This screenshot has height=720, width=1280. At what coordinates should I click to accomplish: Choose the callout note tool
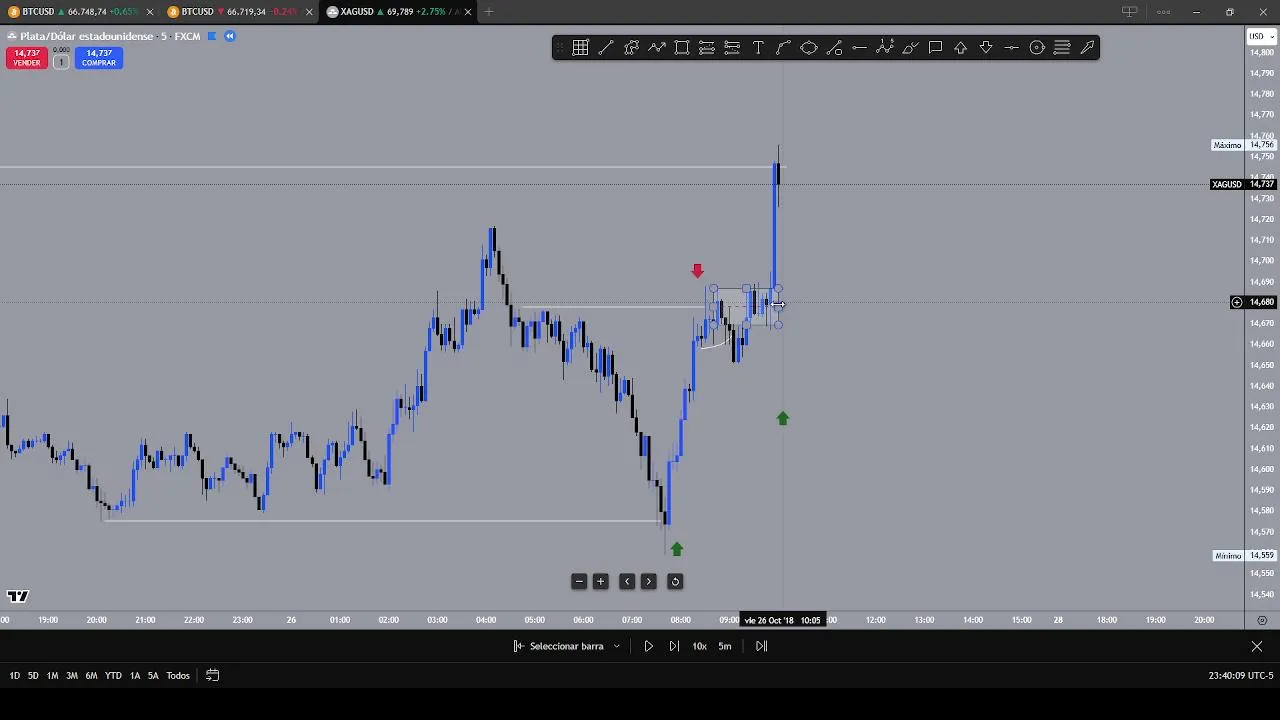pos(935,48)
